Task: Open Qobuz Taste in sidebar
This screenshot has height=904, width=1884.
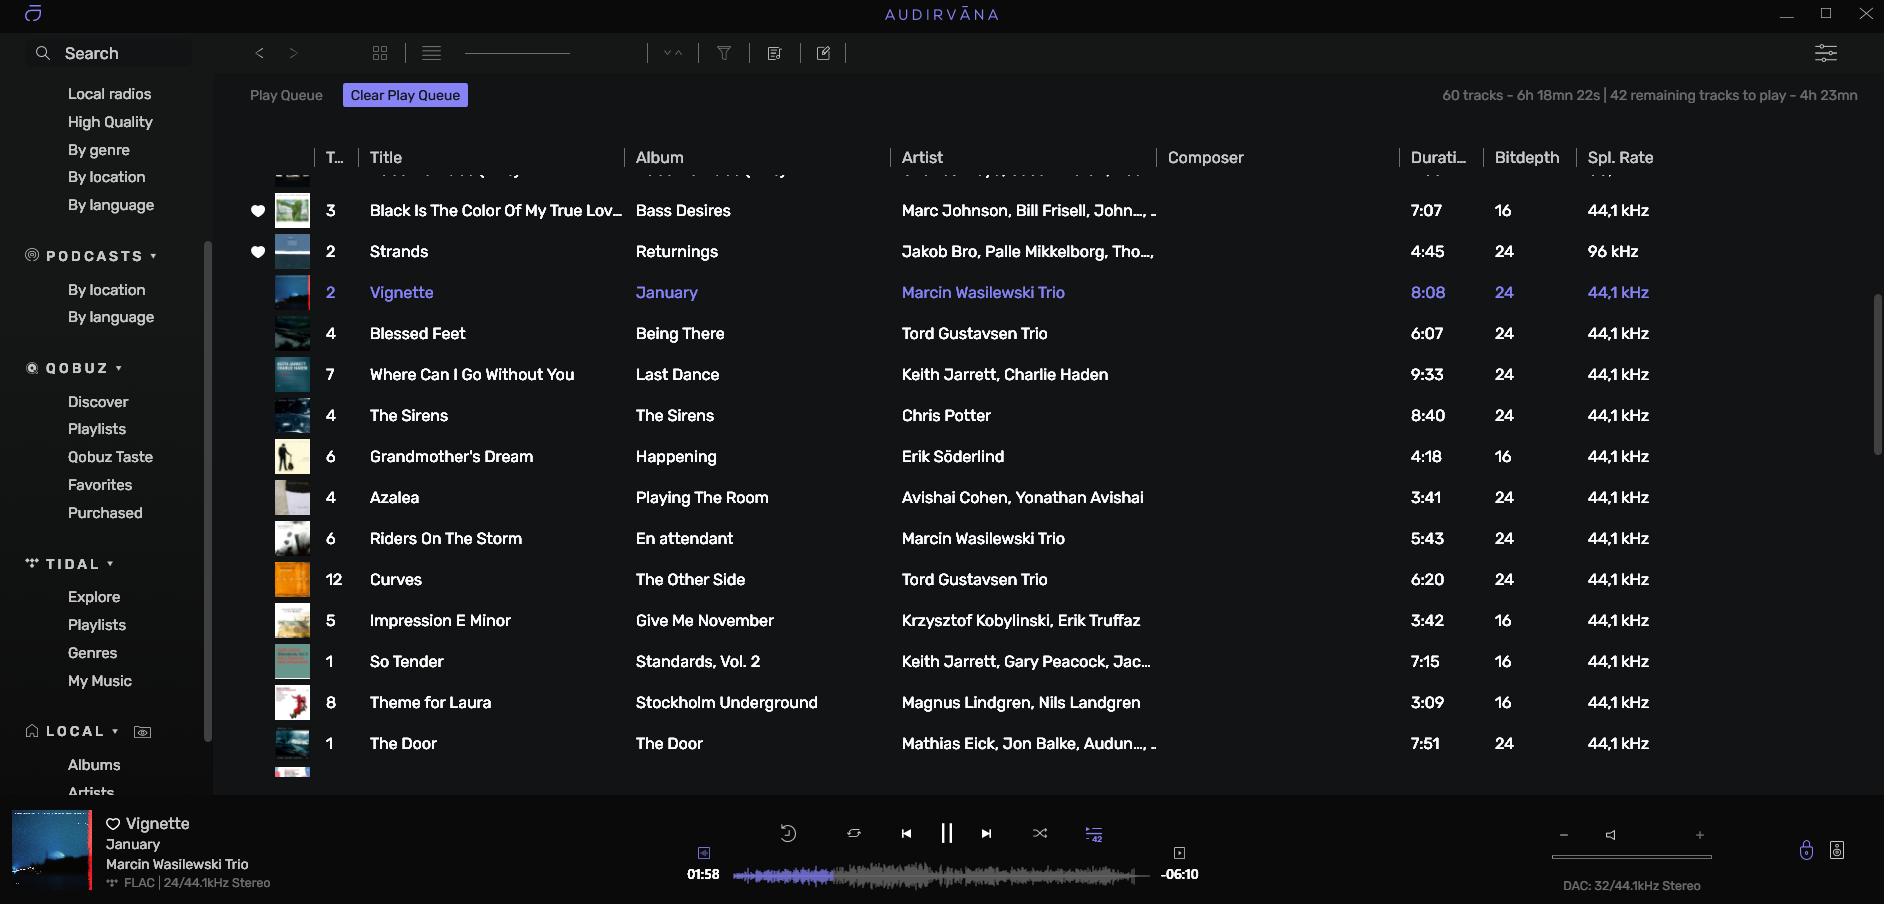Action: (110, 457)
